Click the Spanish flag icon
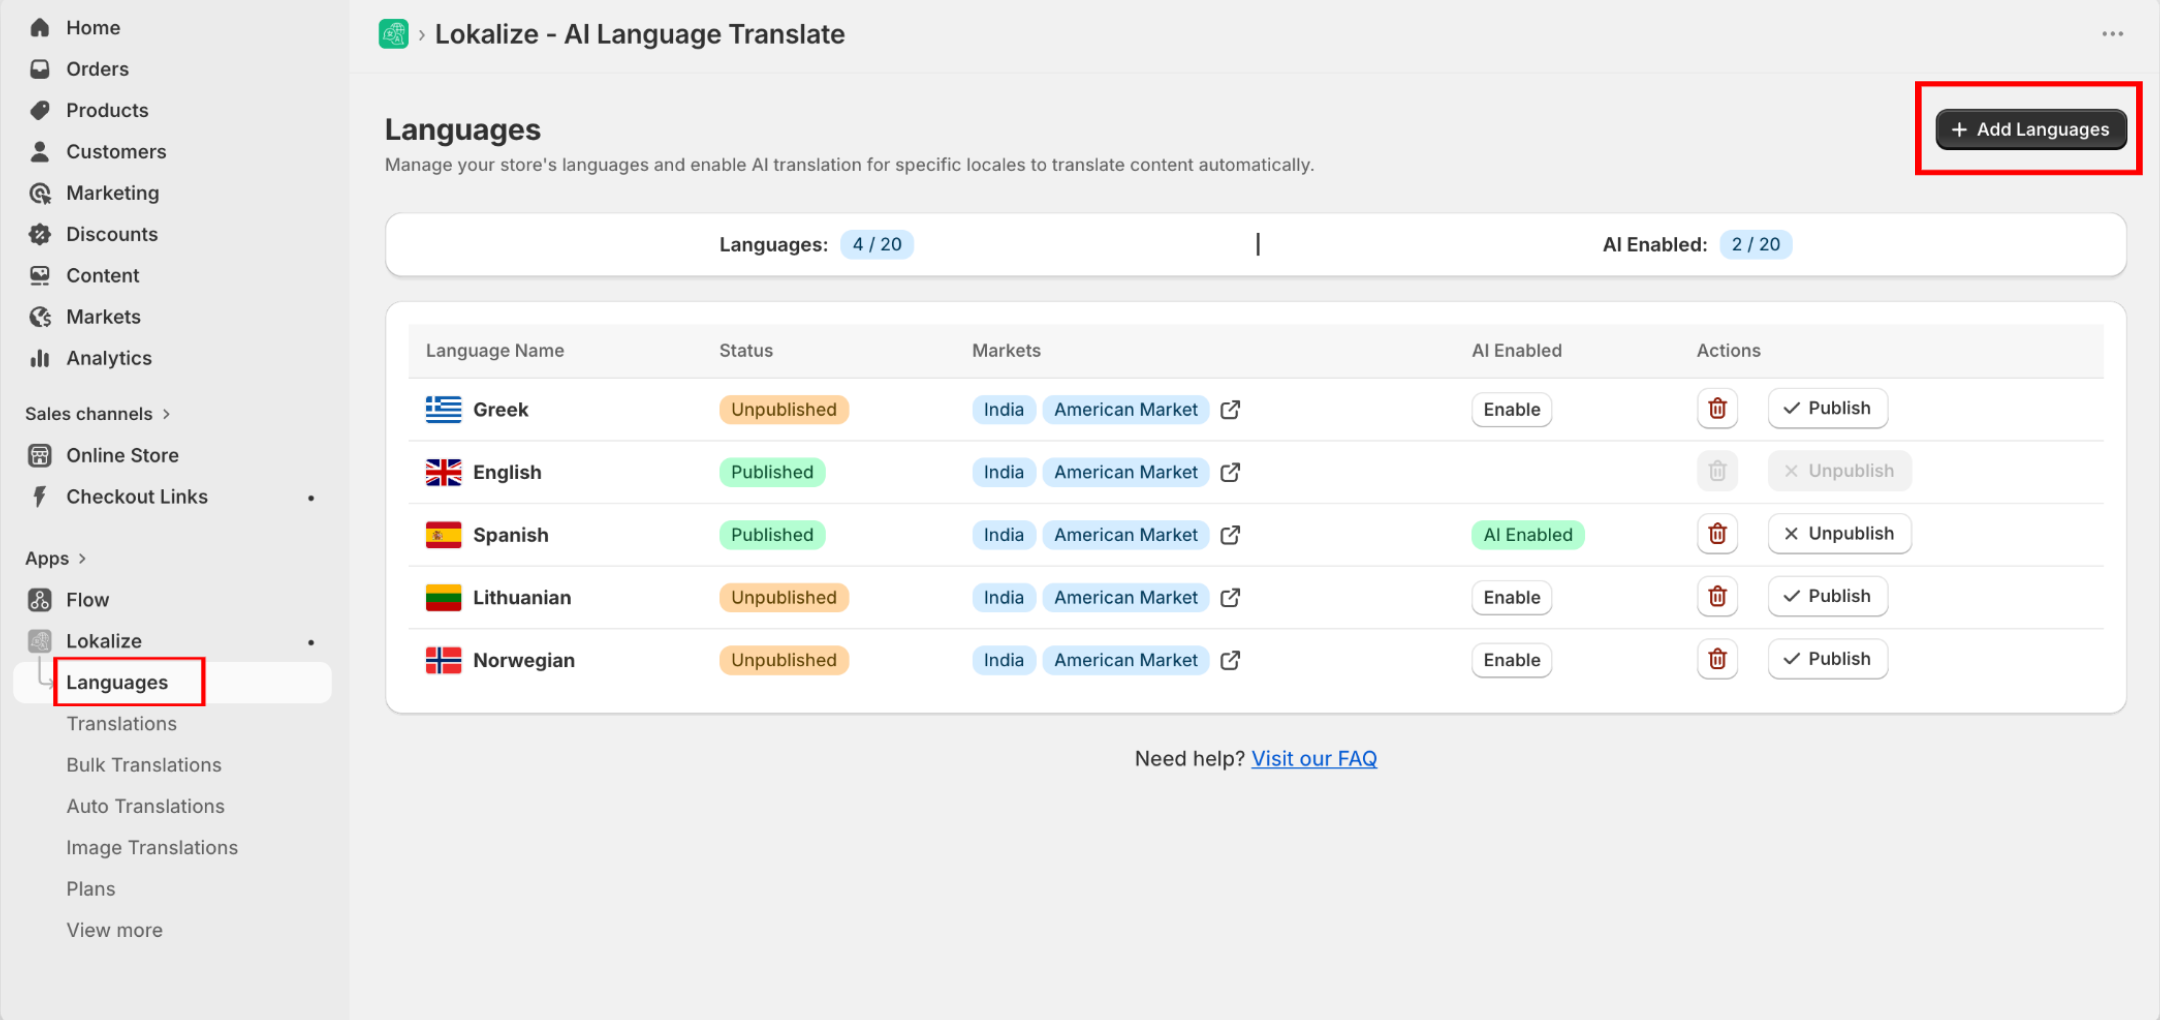 click(x=443, y=535)
